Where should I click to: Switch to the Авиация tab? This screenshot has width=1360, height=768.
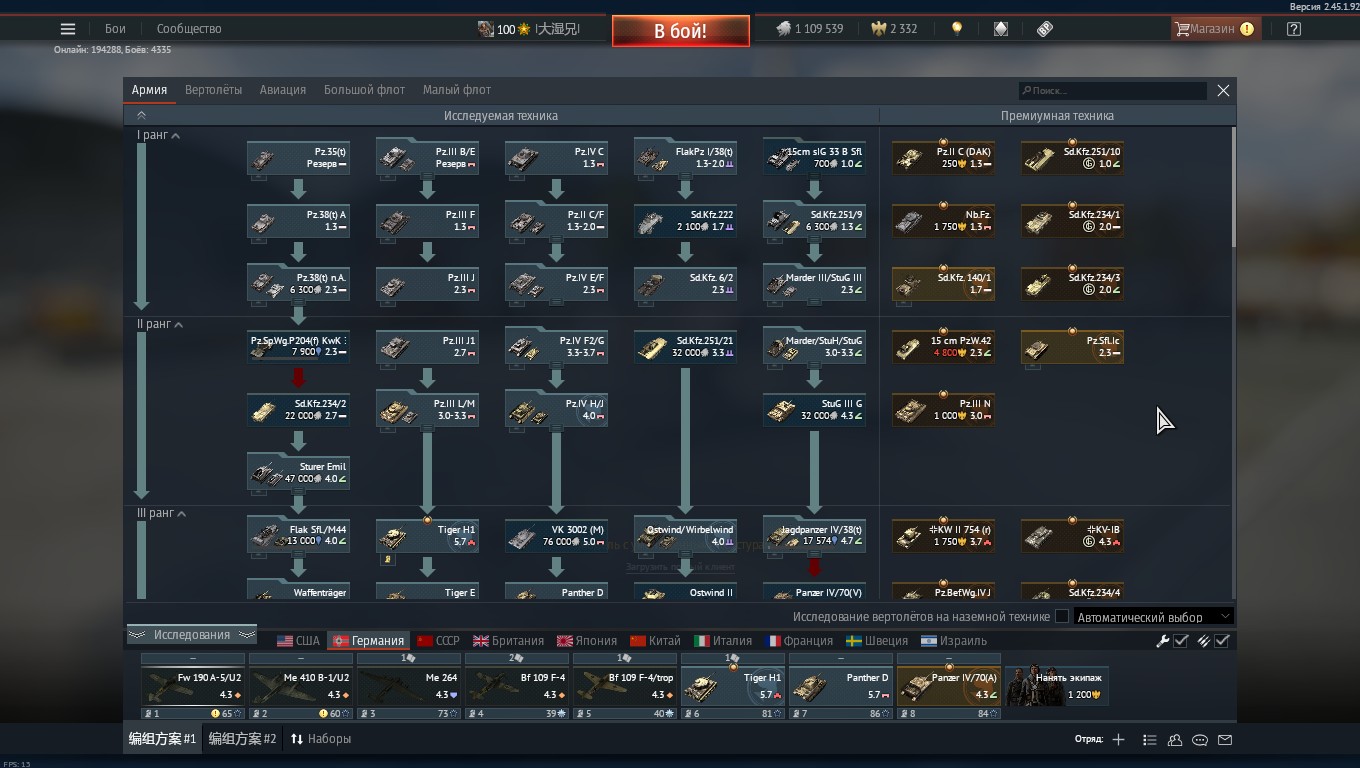(x=283, y=90)
